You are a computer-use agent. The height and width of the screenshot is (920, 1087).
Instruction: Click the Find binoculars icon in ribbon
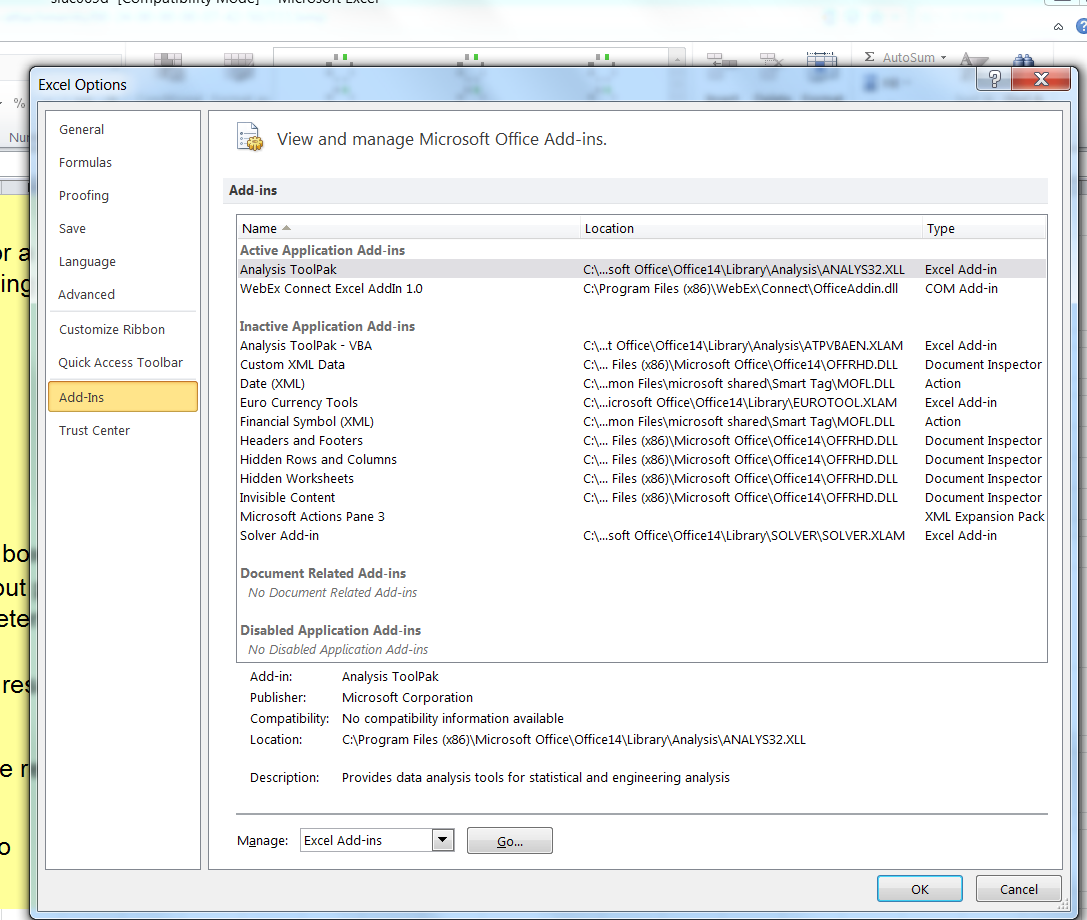point(1023,60)
